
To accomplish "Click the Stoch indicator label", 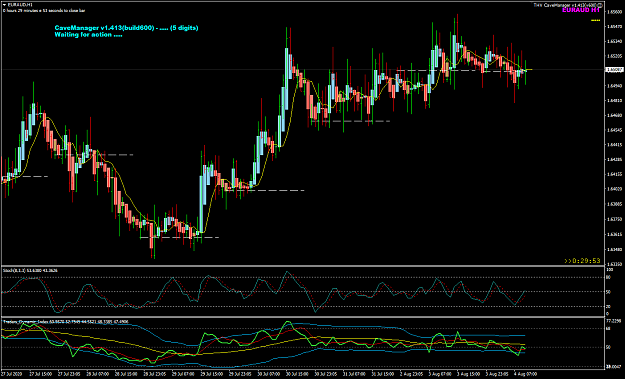I will coord(30,271).
